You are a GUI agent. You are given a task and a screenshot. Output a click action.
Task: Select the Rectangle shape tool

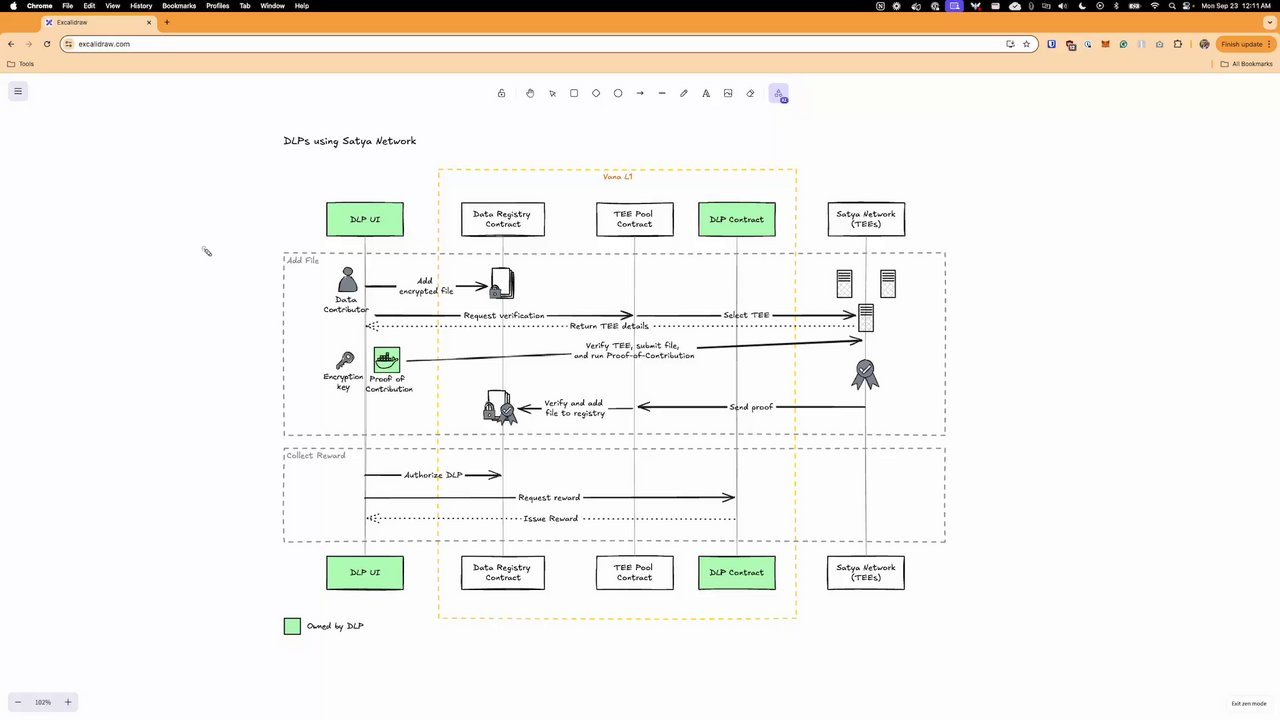pyautogui.click(x=574, y=93)
